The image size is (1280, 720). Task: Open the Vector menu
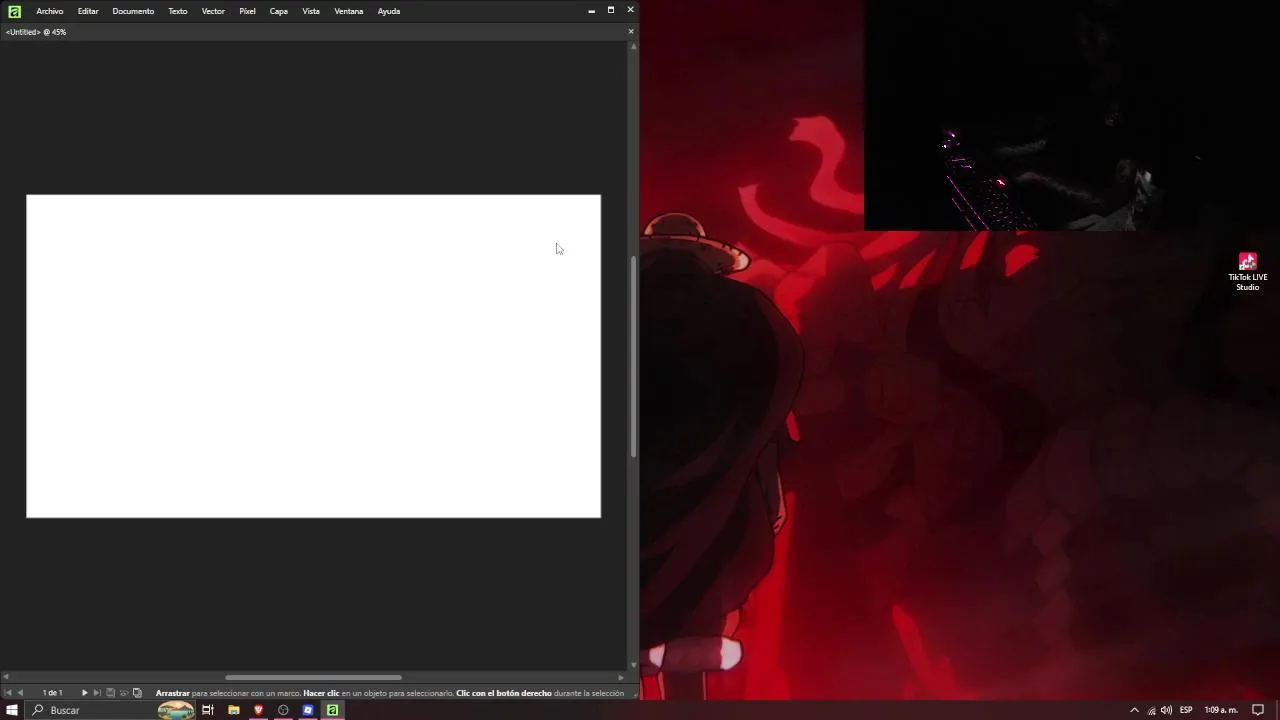[213, 11]
